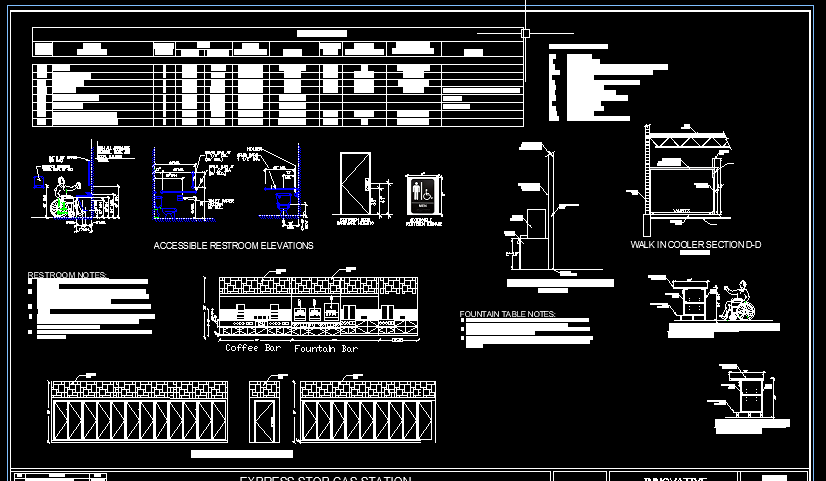The width and height of the screenshot is (826, 481).
Task: Select the toilet side elevation drawing
Action: pos(282,187)
